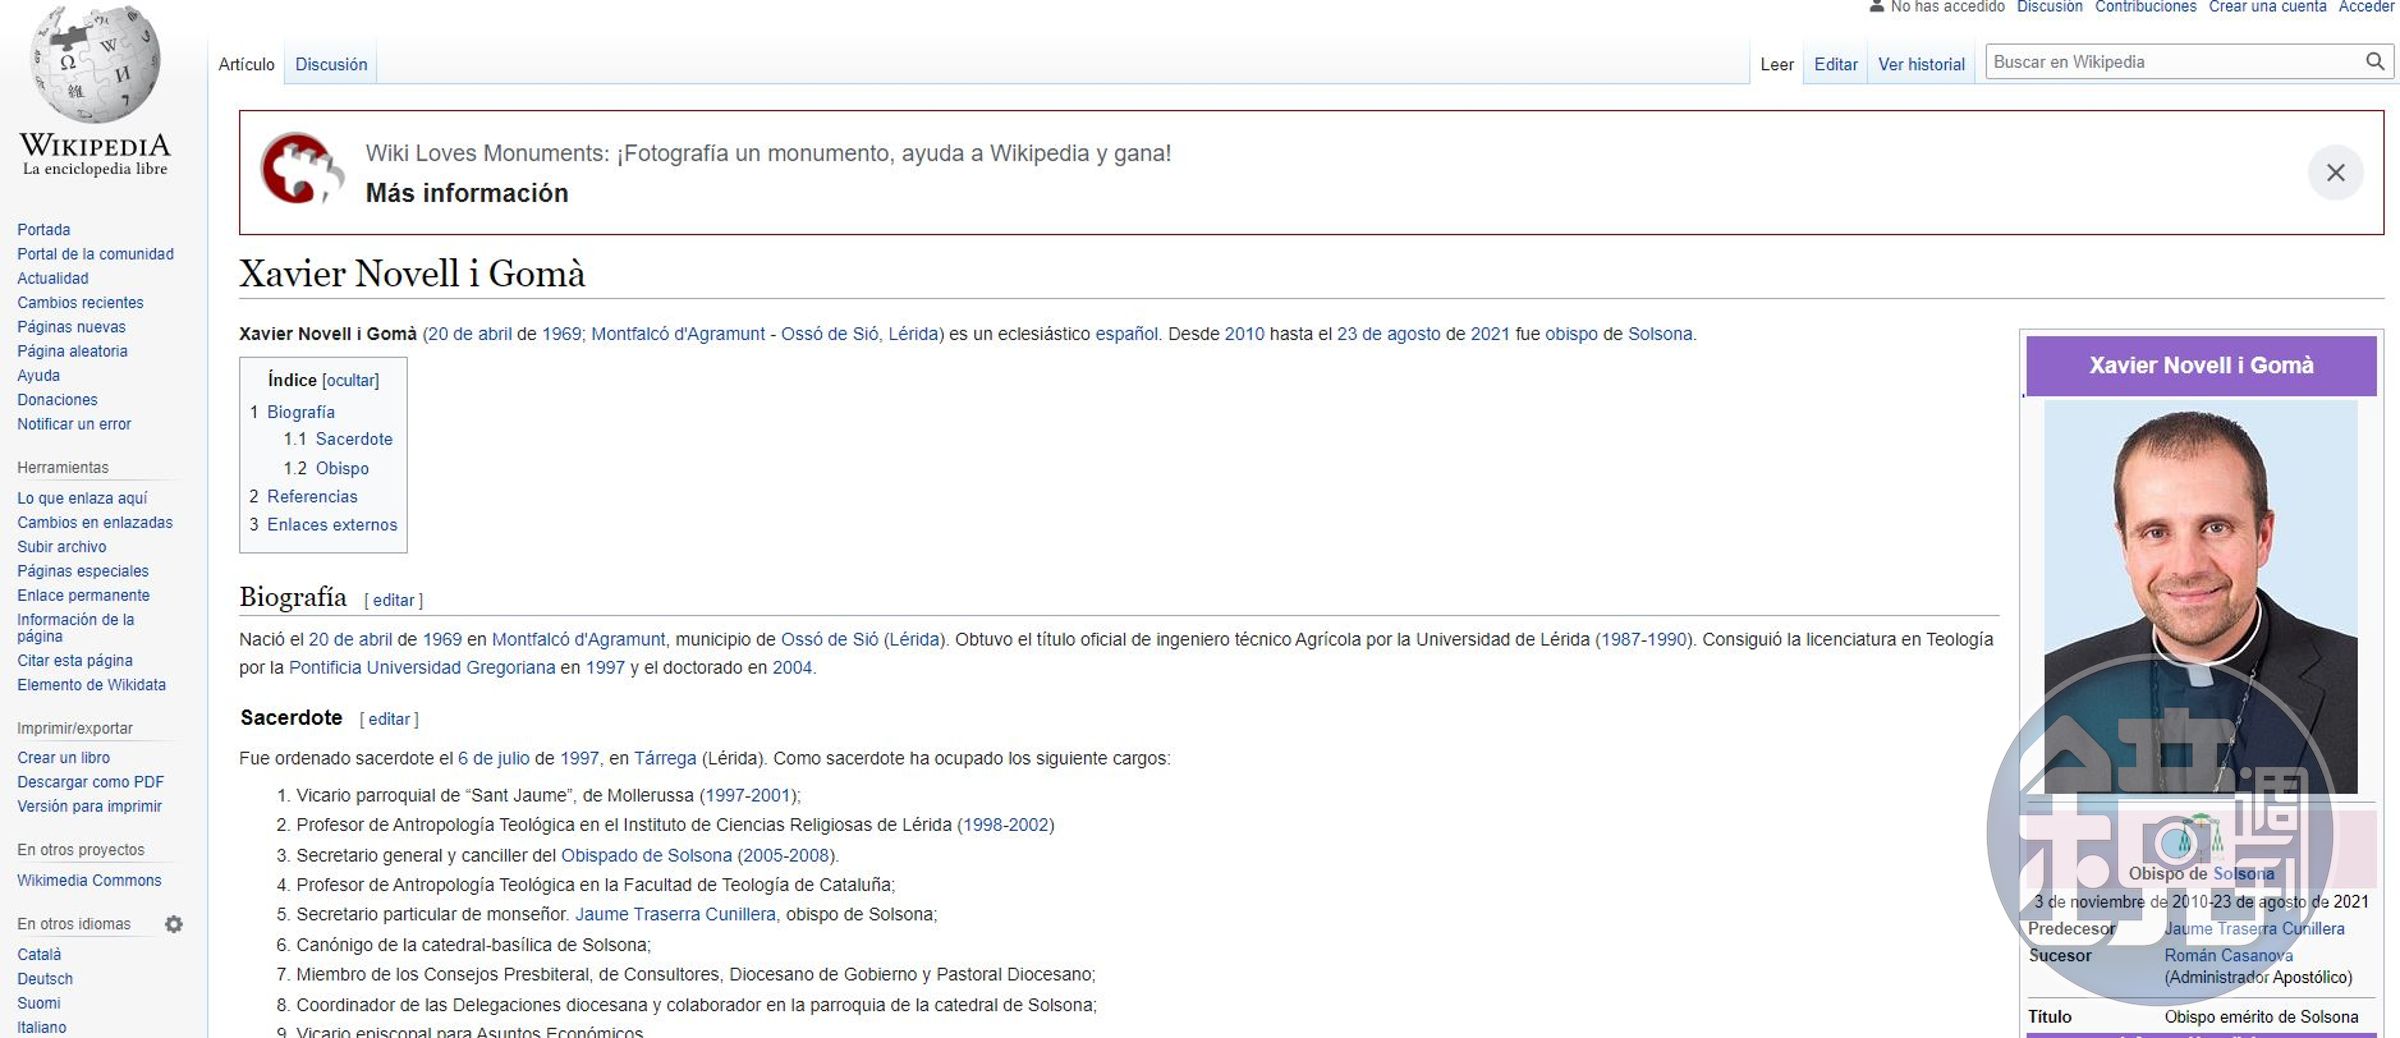Open Román Casanova successor link
Image resolution: width=2400 pixels, height=1038 pixels.
(x=2228, y=956)
